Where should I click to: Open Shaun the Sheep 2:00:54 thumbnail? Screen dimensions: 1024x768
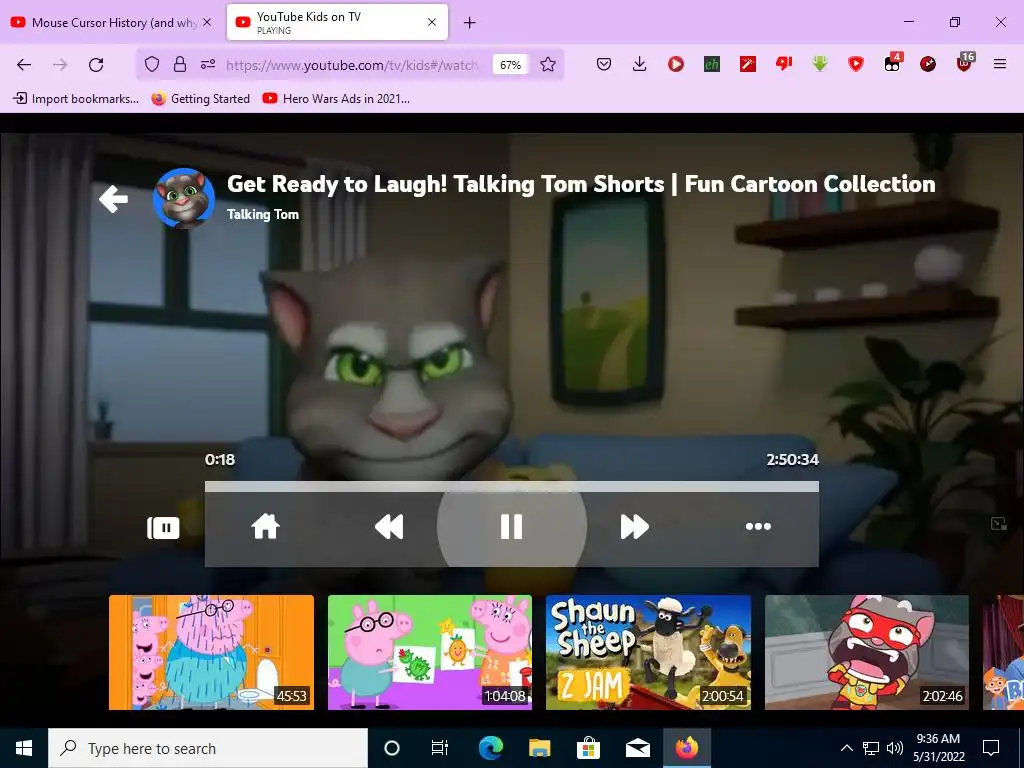[648, 652]
